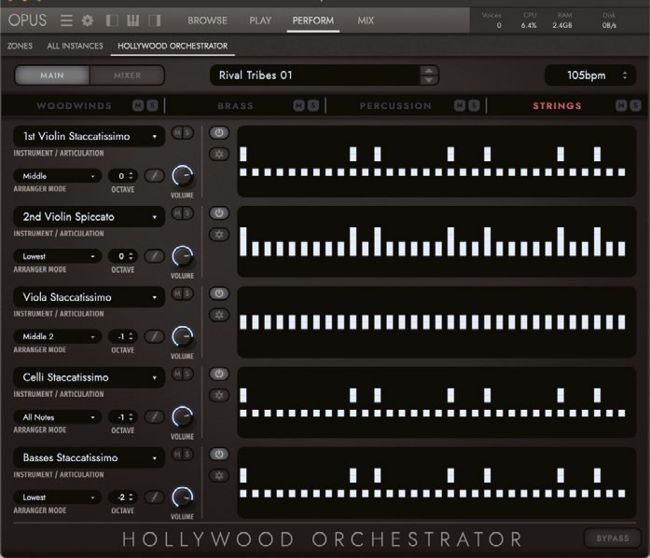Viewport: 650px width, 558px height.
Task: Open settings gear for 1st Violin pattern
Action: click(x=219, y=154)
